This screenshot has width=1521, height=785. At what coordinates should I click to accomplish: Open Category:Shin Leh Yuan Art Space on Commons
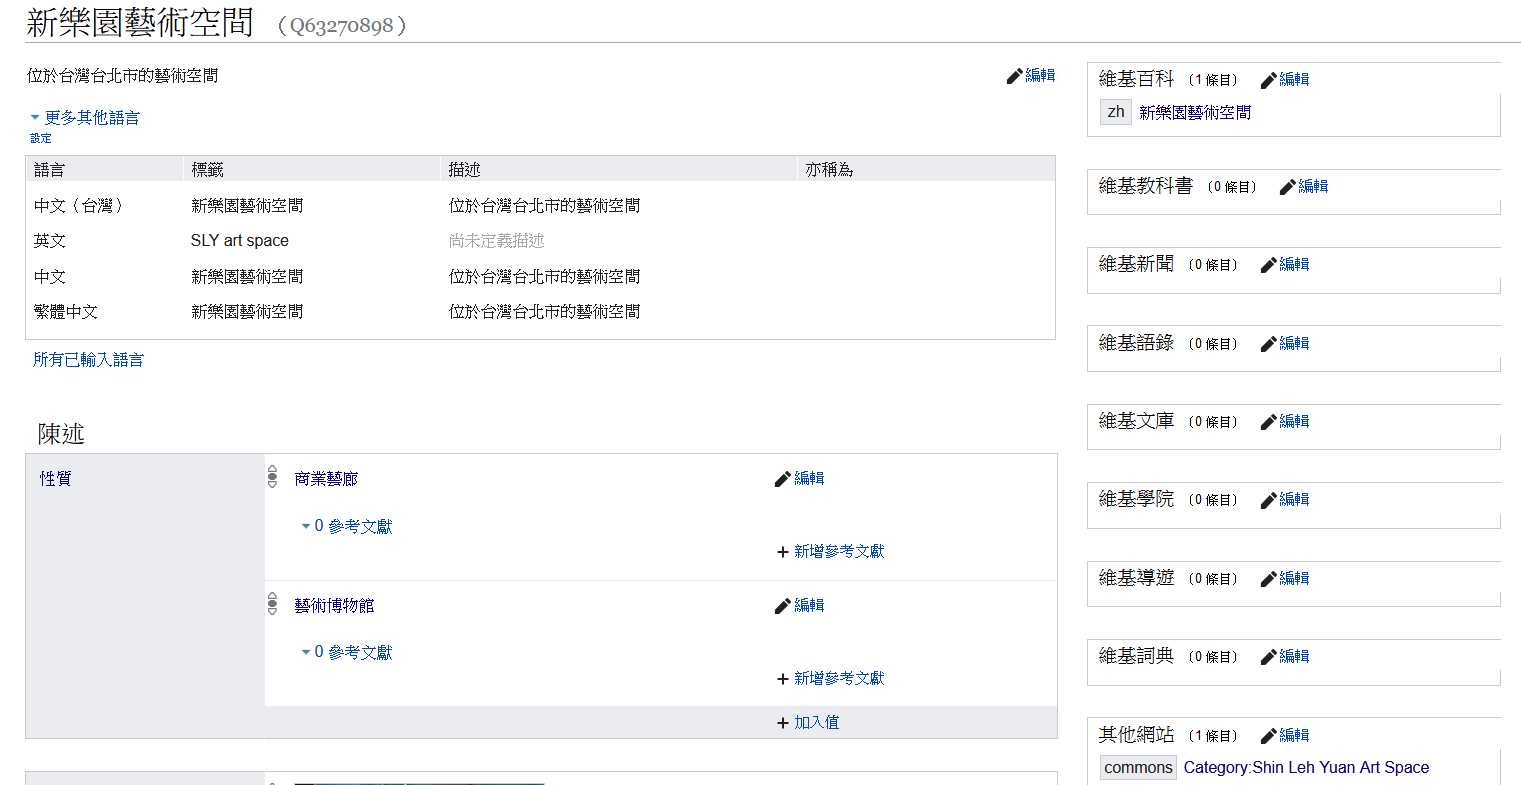point(1306,768)
